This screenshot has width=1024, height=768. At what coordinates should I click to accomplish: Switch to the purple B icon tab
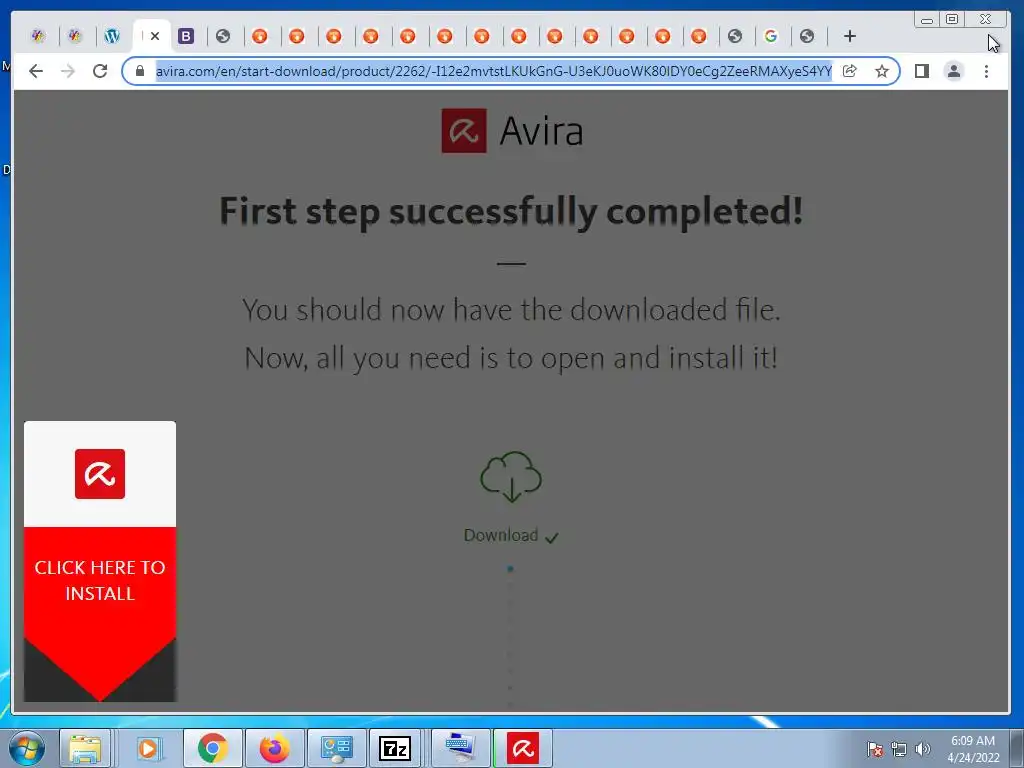click(x=186, y=36)
